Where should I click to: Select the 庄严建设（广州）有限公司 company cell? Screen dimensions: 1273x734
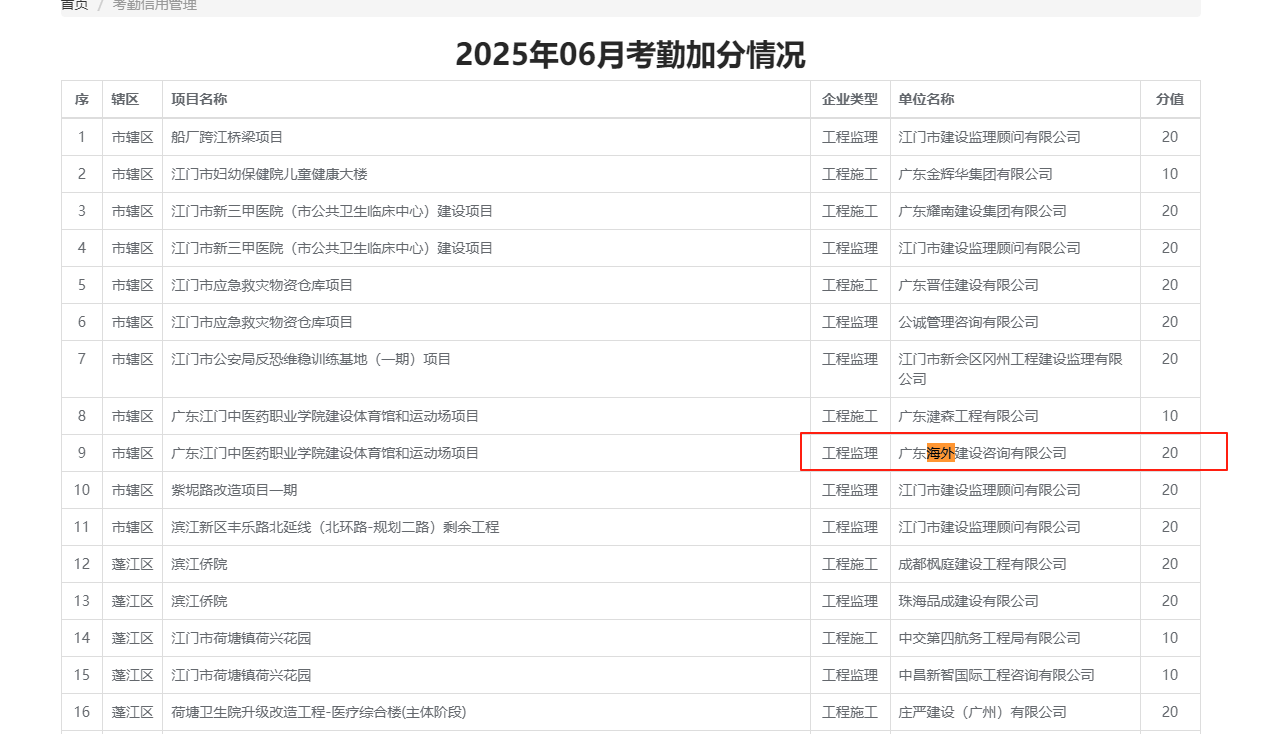[982, 712]
